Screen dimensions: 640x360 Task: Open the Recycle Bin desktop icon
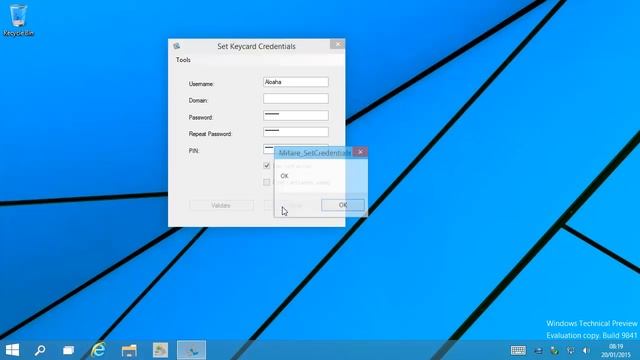point(18,20)
